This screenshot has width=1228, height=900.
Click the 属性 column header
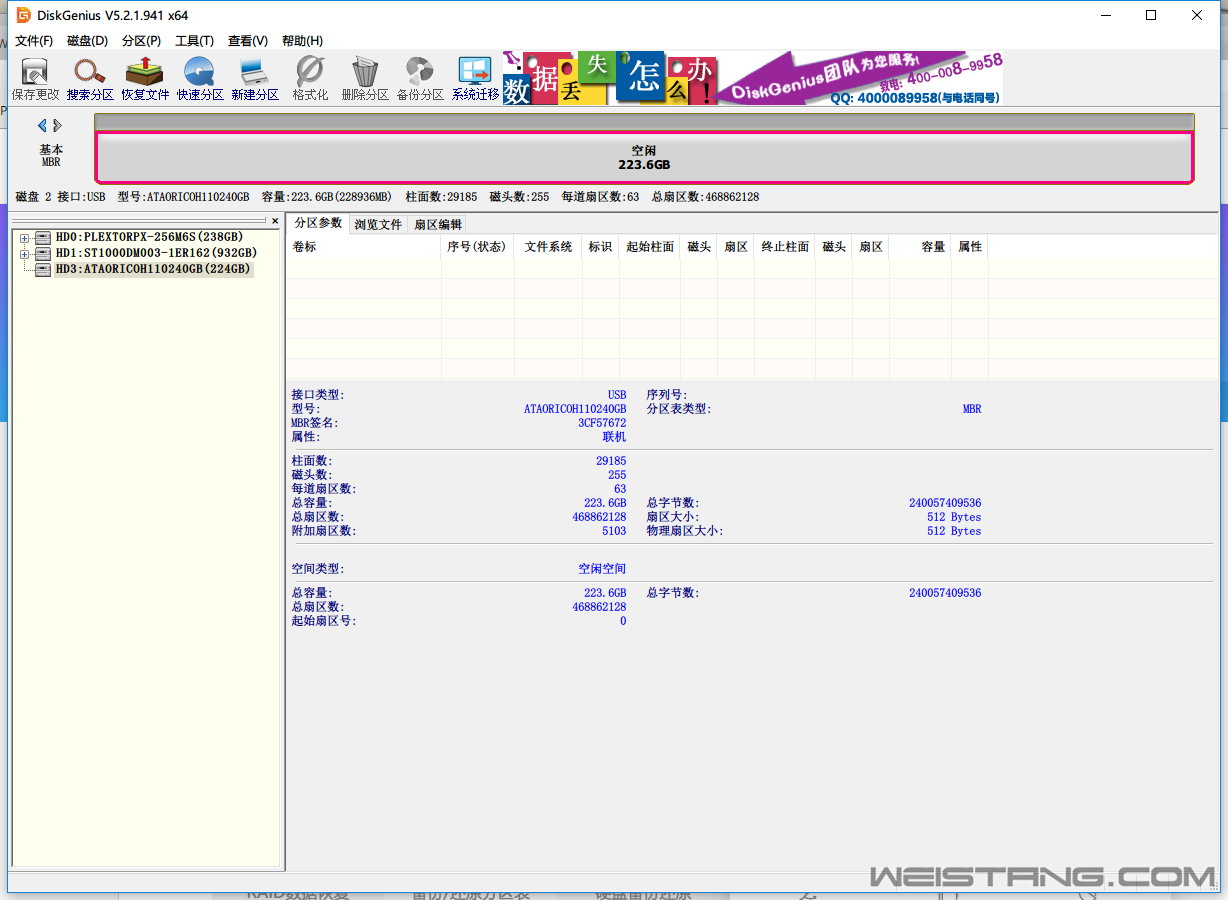point(969,247)
